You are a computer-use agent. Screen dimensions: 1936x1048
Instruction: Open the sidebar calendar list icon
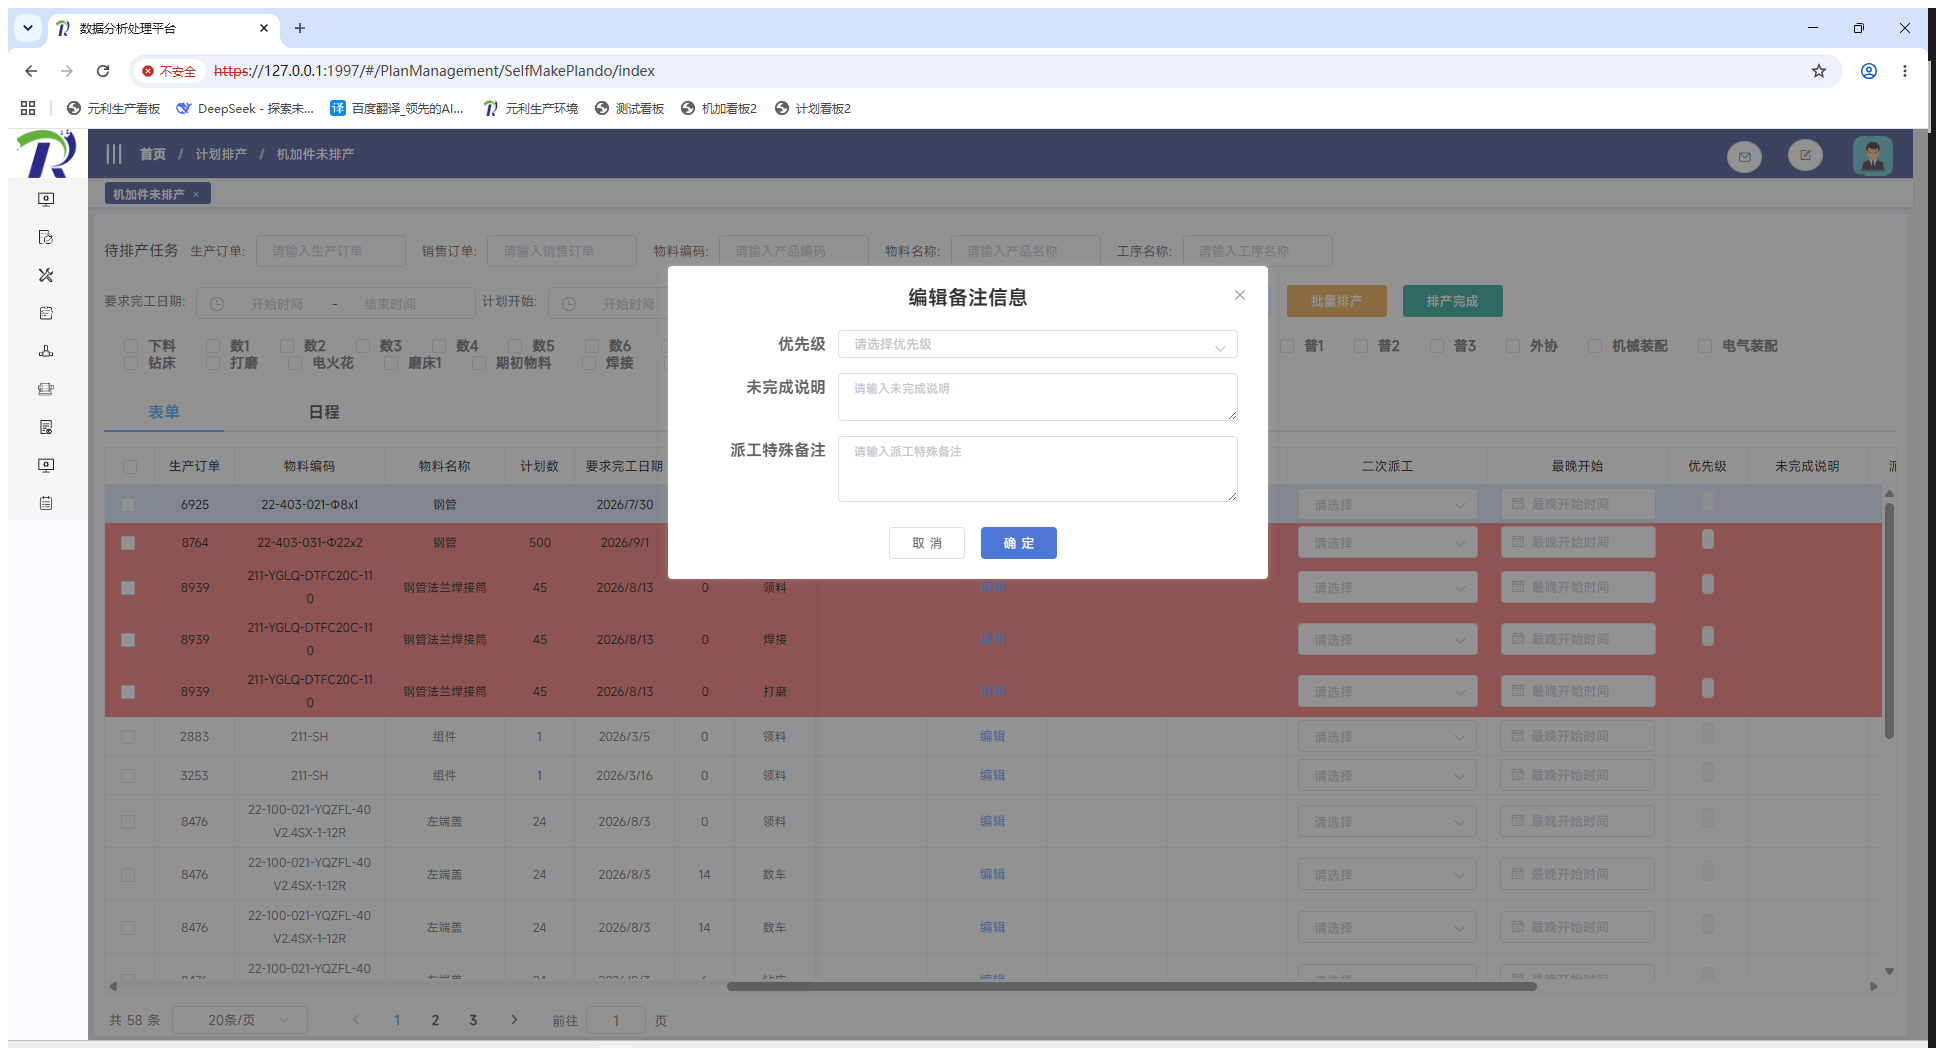(46, 503)
